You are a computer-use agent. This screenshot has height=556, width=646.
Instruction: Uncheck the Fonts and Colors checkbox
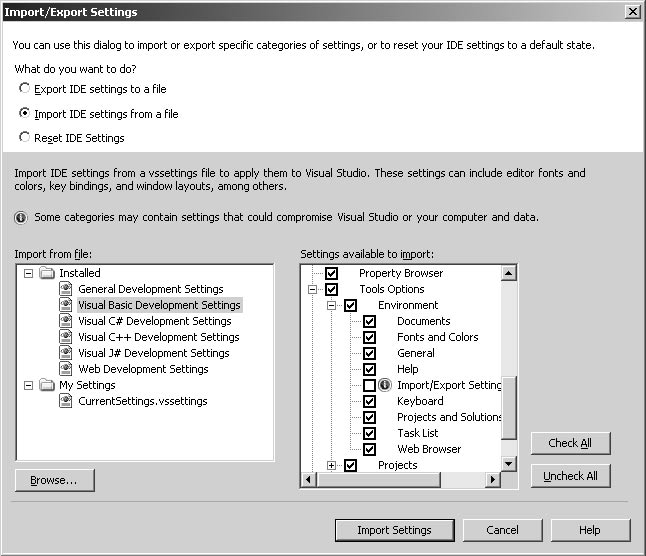tap(370, 337)
